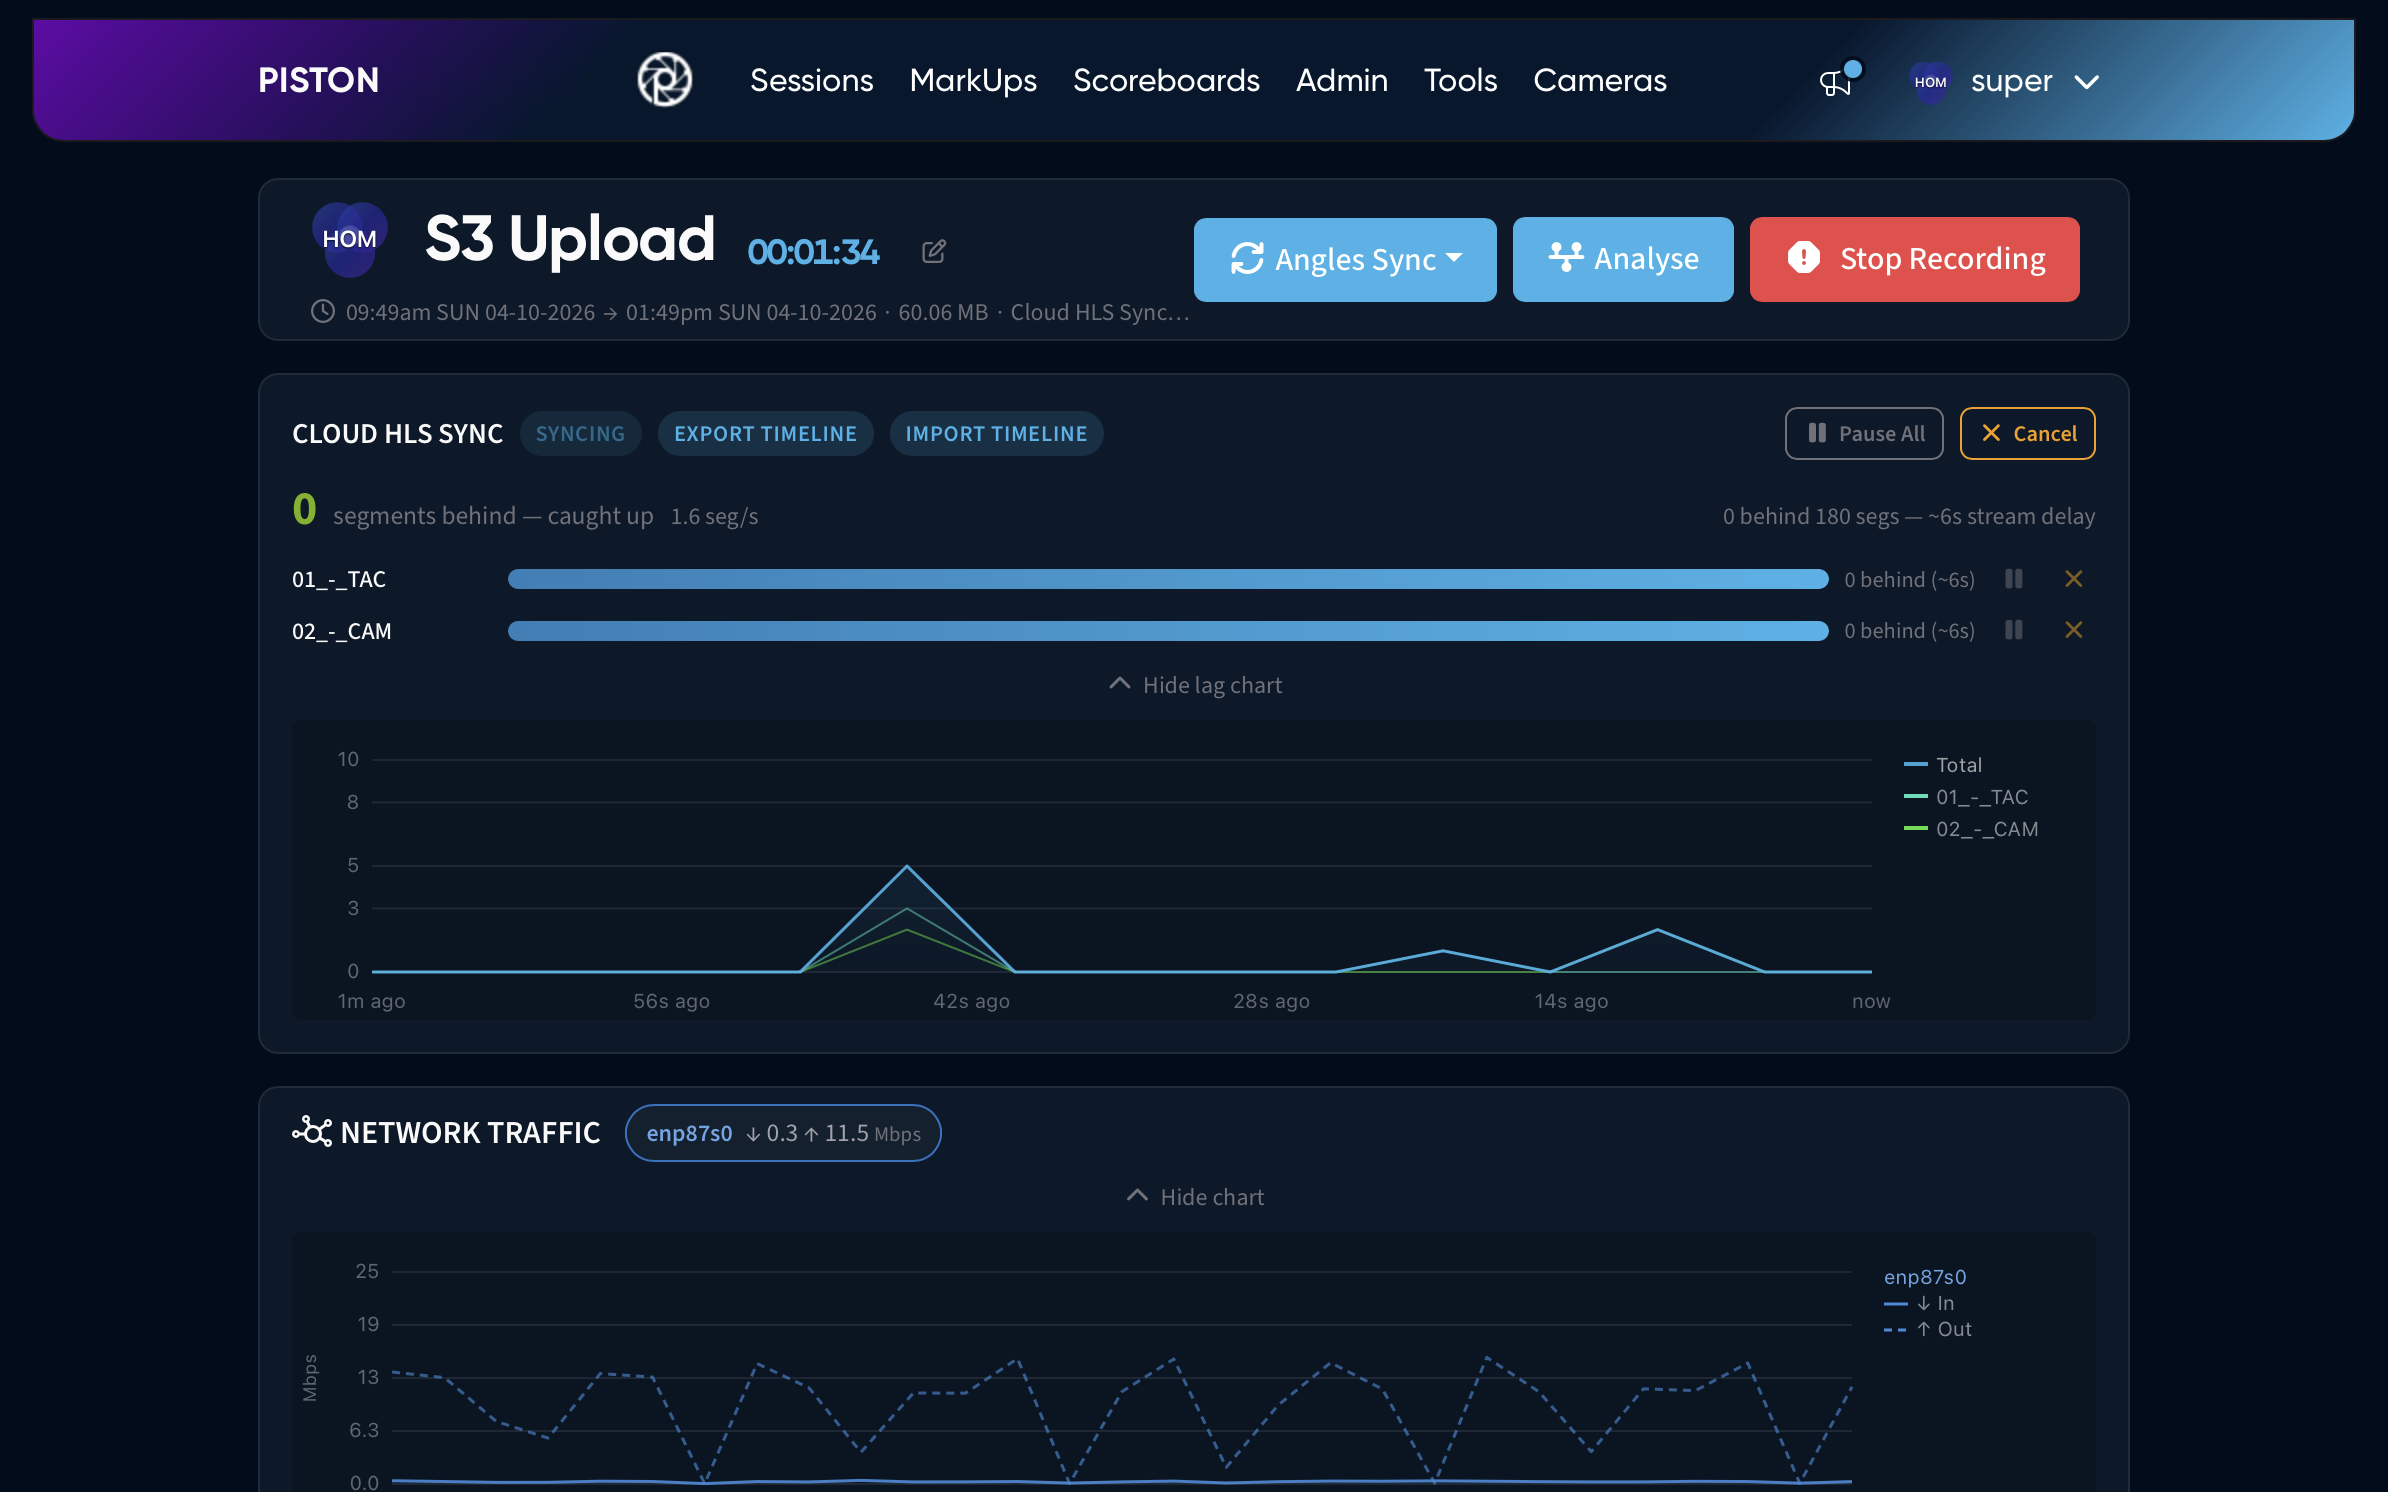2388x1492 pixels.
Task: Click the enp87s0 label in network legend
Action: [x=1924, y=1277]
